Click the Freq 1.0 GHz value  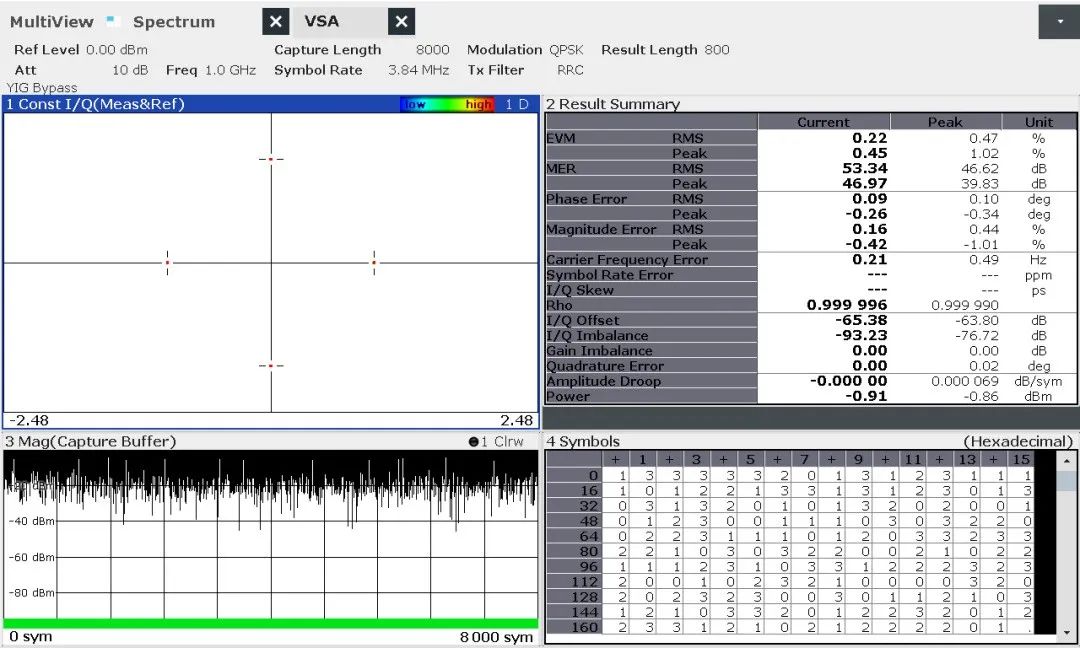(x=230, y=70)
